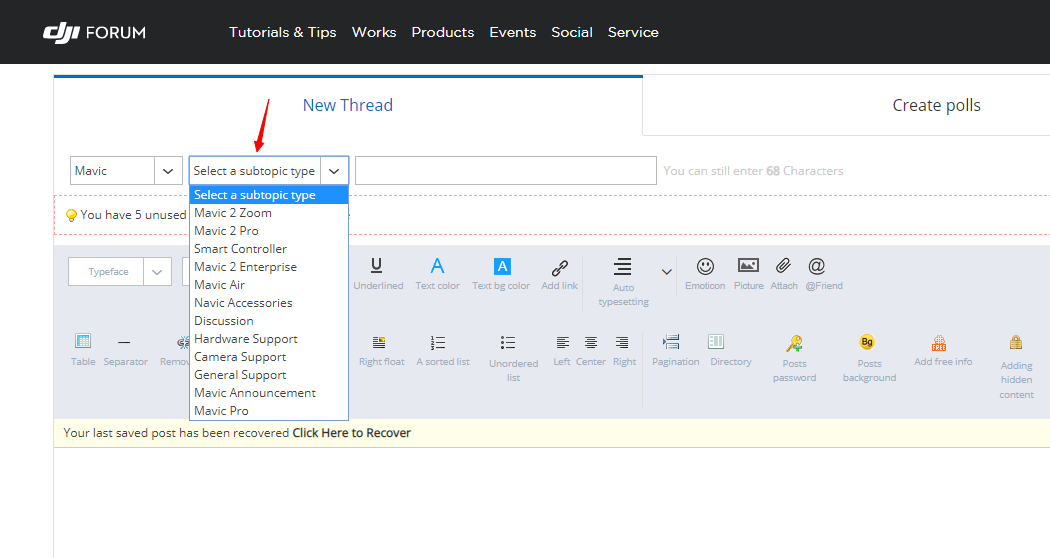Insert a Directory
Screen dimensions: 1050x558
(x=716, y=342)
